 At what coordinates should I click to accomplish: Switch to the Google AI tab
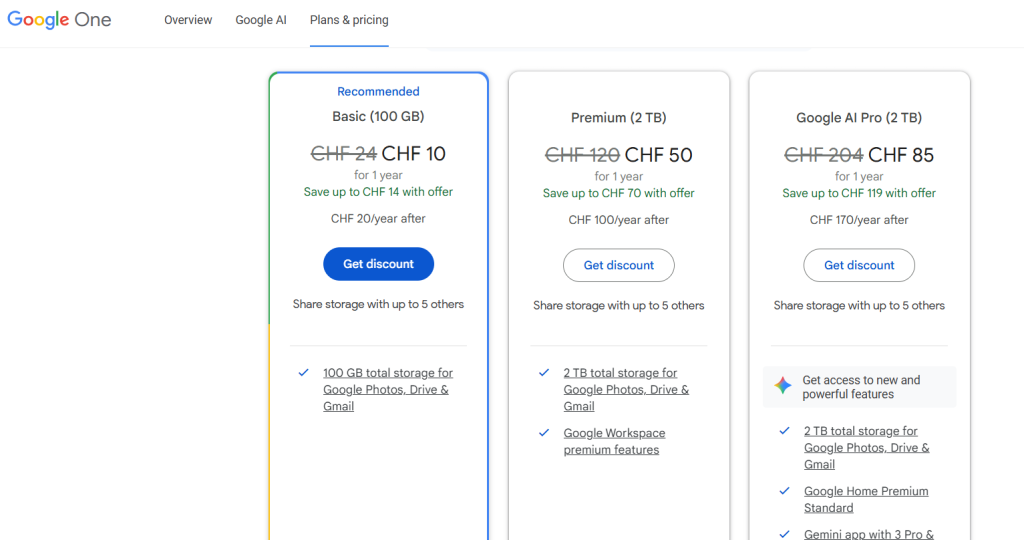[261, 20]
